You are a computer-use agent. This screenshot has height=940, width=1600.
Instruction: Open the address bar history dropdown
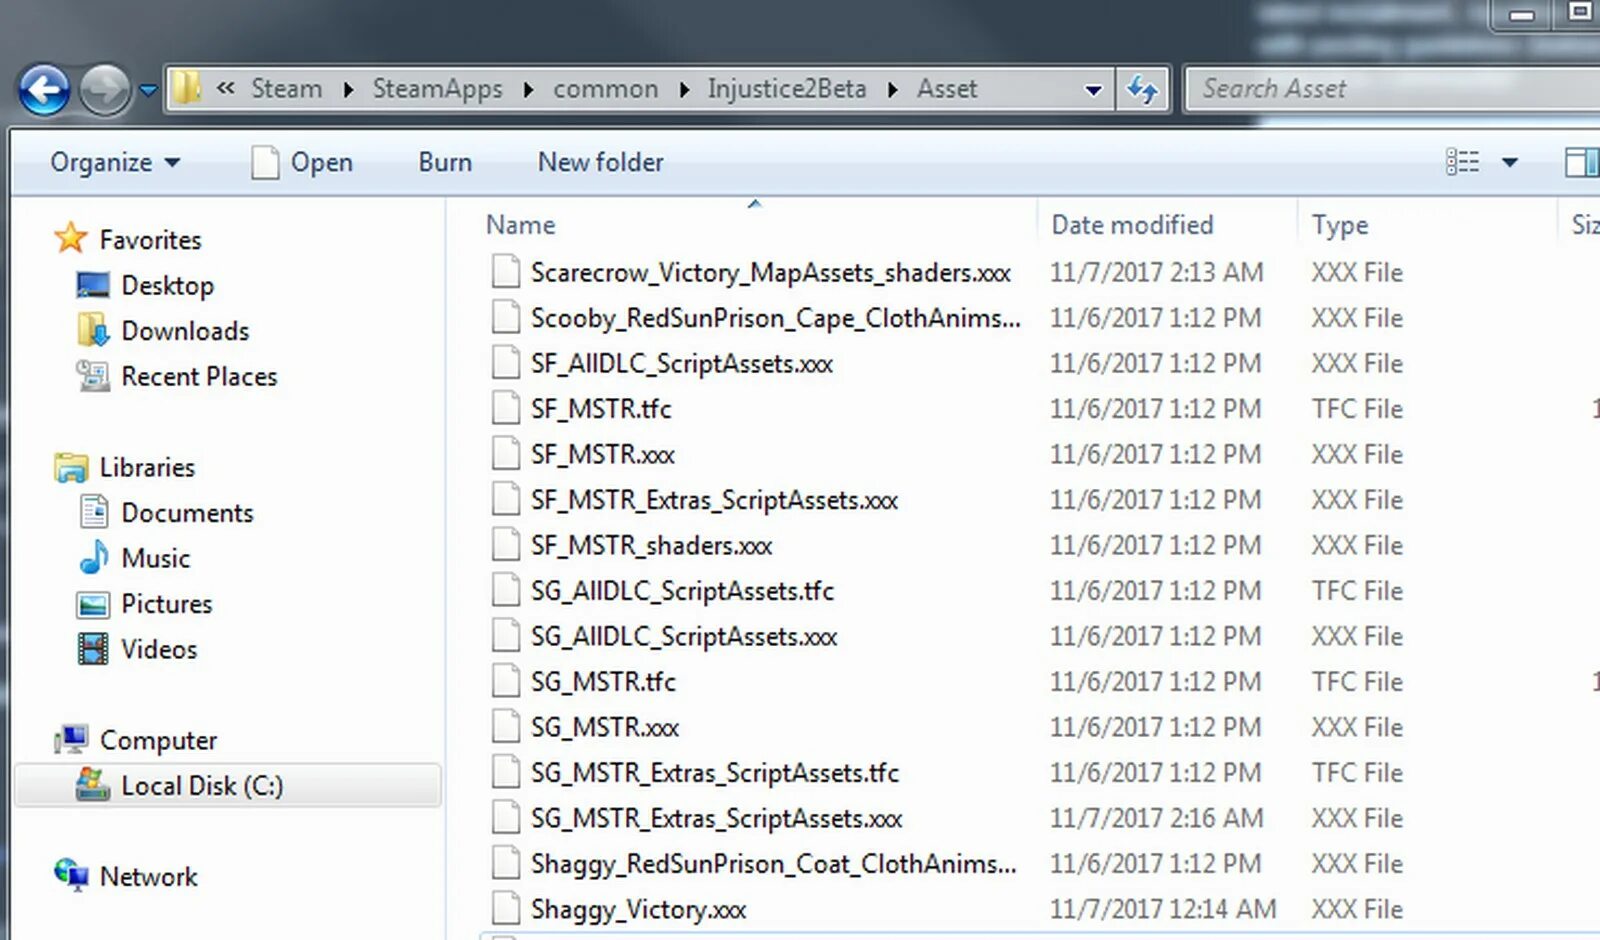pos(1094,90)
